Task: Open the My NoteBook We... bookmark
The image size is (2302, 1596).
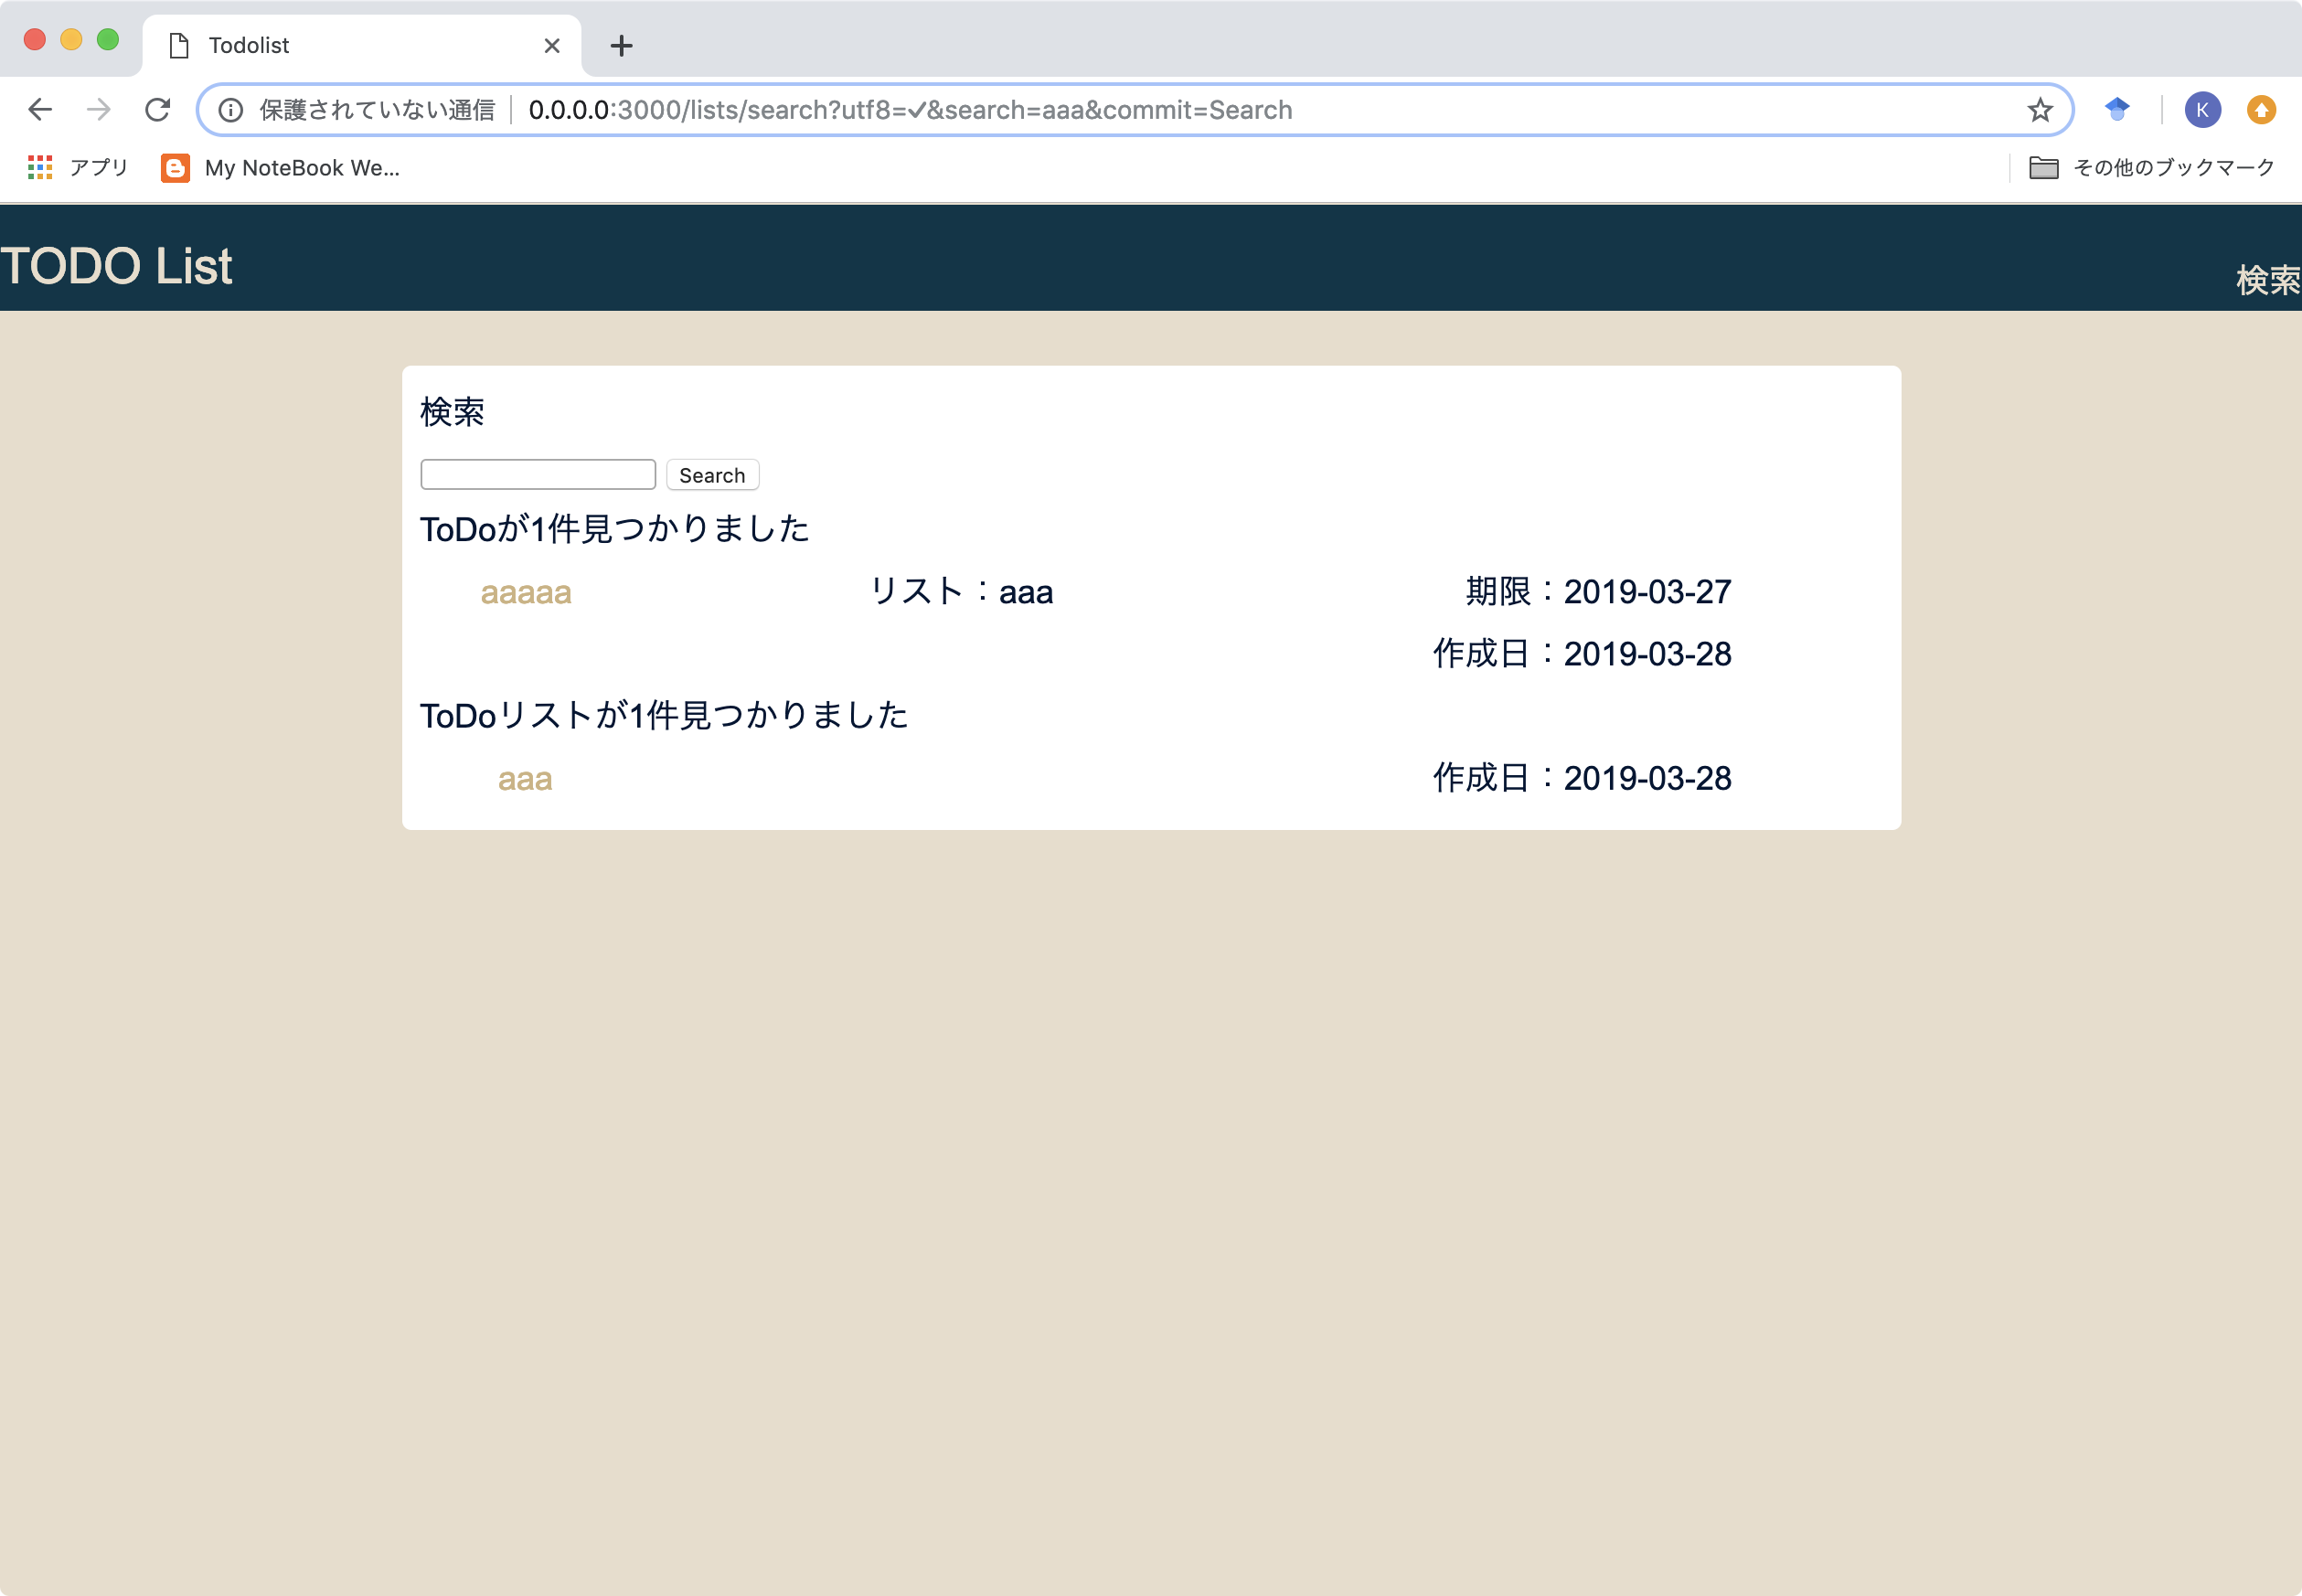Action: (x=281, y=168)
